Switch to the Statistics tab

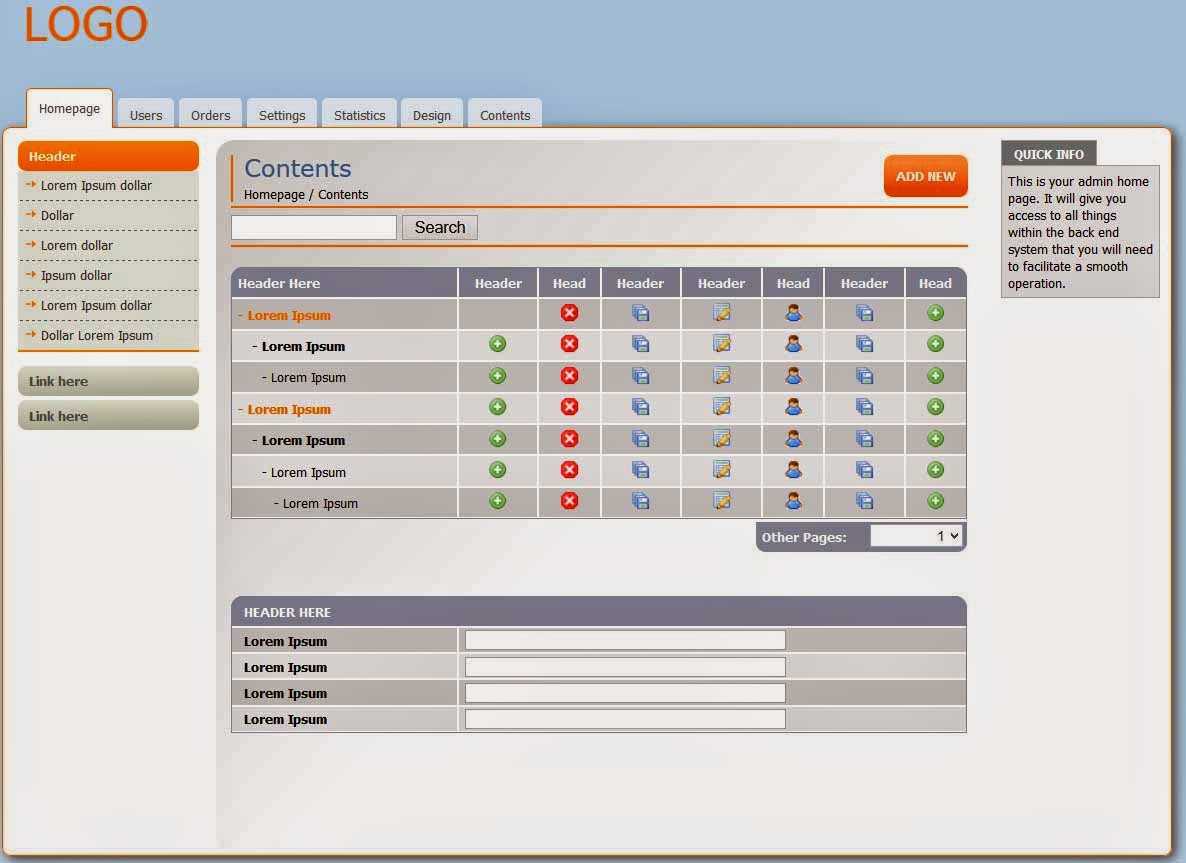pyautogui.click(x=359, y=114)
